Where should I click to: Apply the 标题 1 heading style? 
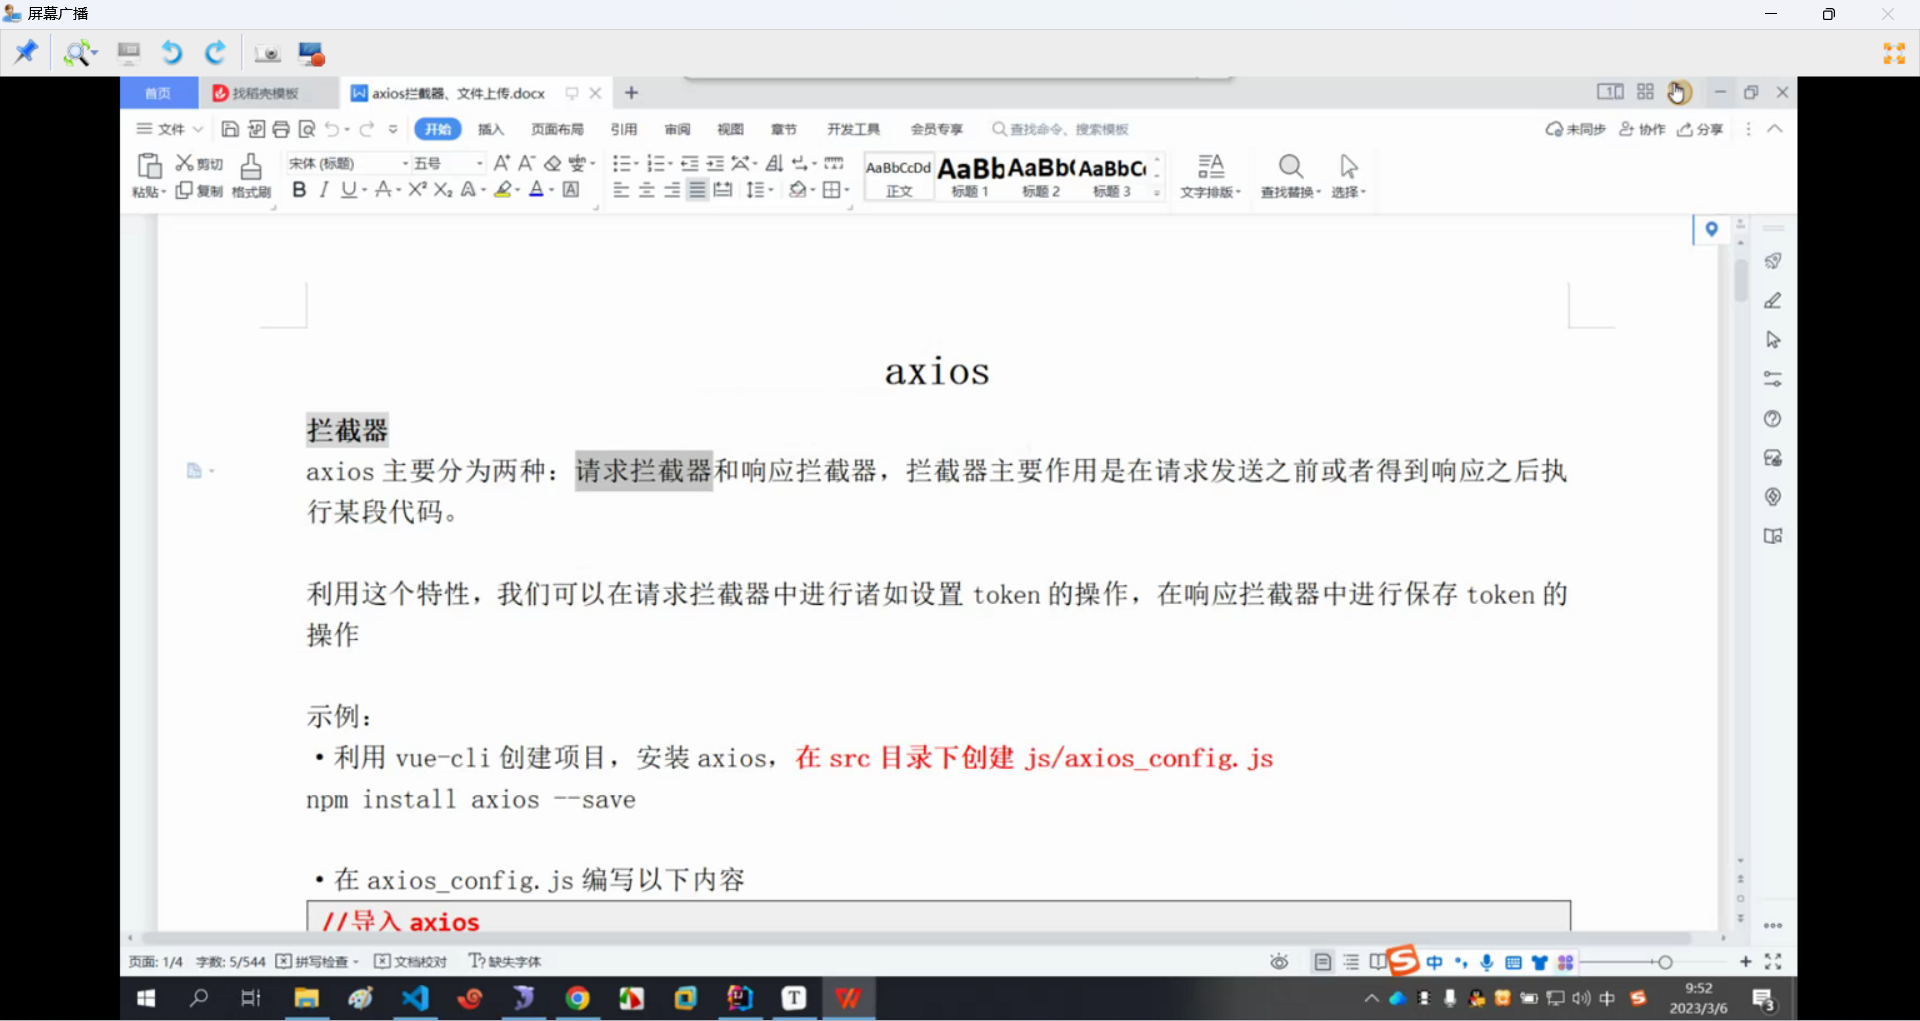tap(970, 176)
